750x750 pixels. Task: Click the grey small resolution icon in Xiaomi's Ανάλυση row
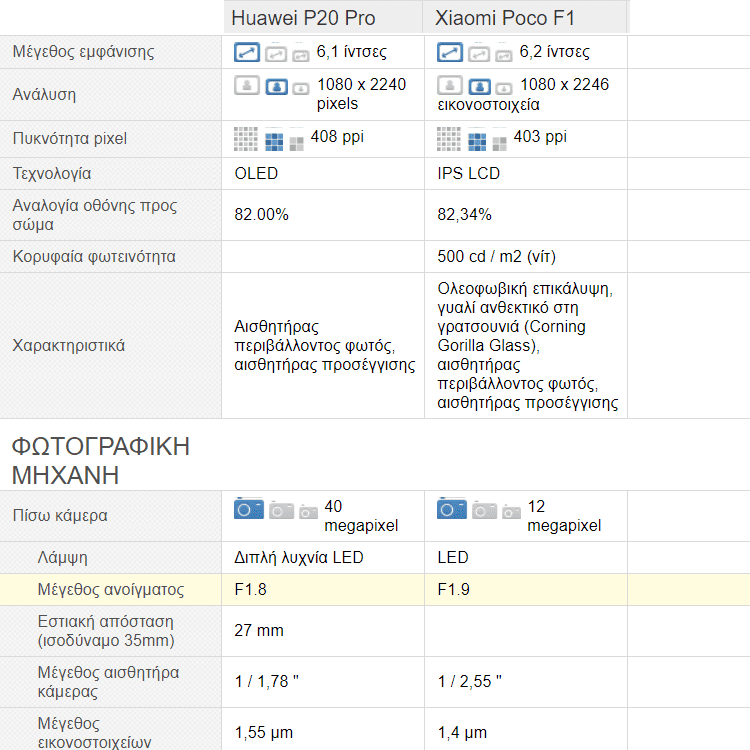click(504, 89)
